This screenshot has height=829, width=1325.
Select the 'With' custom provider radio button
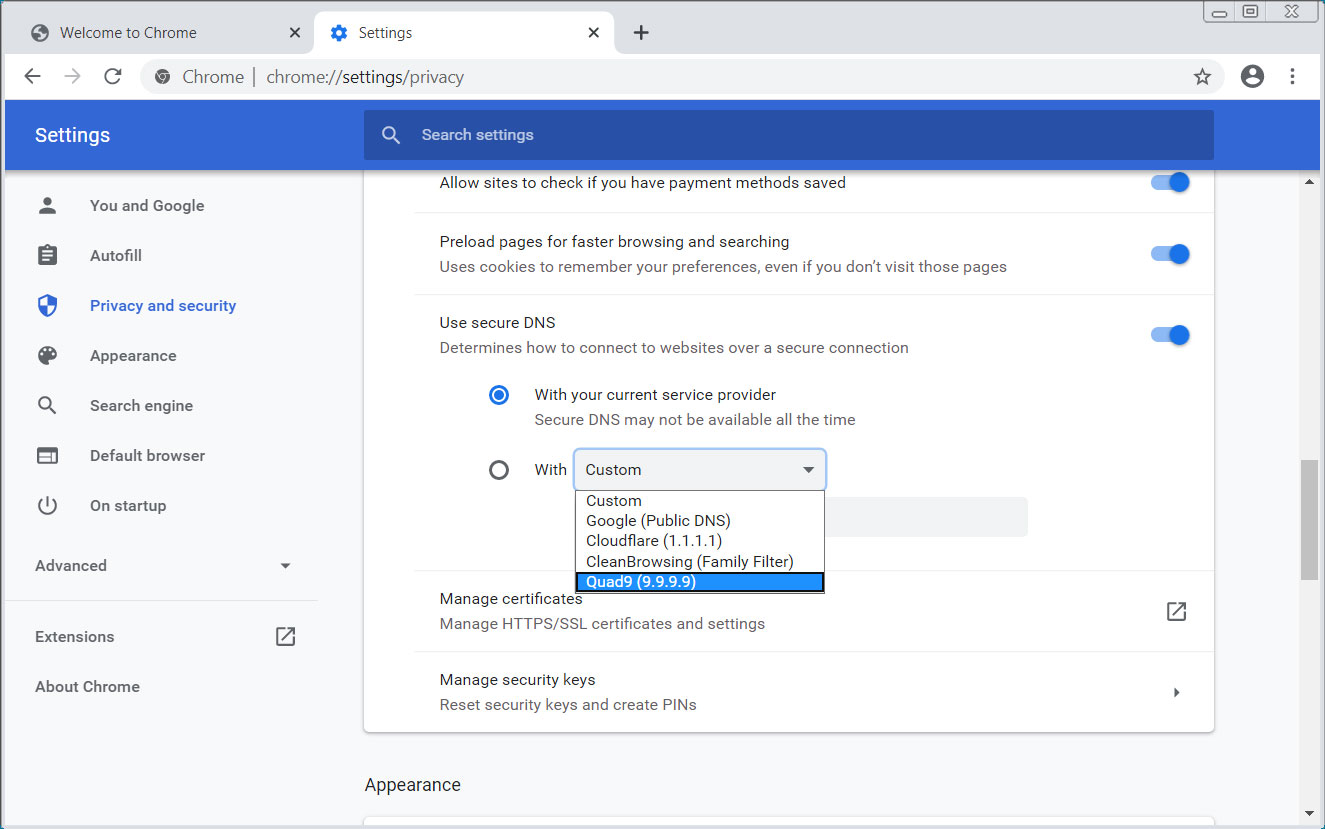pyautogui.click(x=499, y=469)
